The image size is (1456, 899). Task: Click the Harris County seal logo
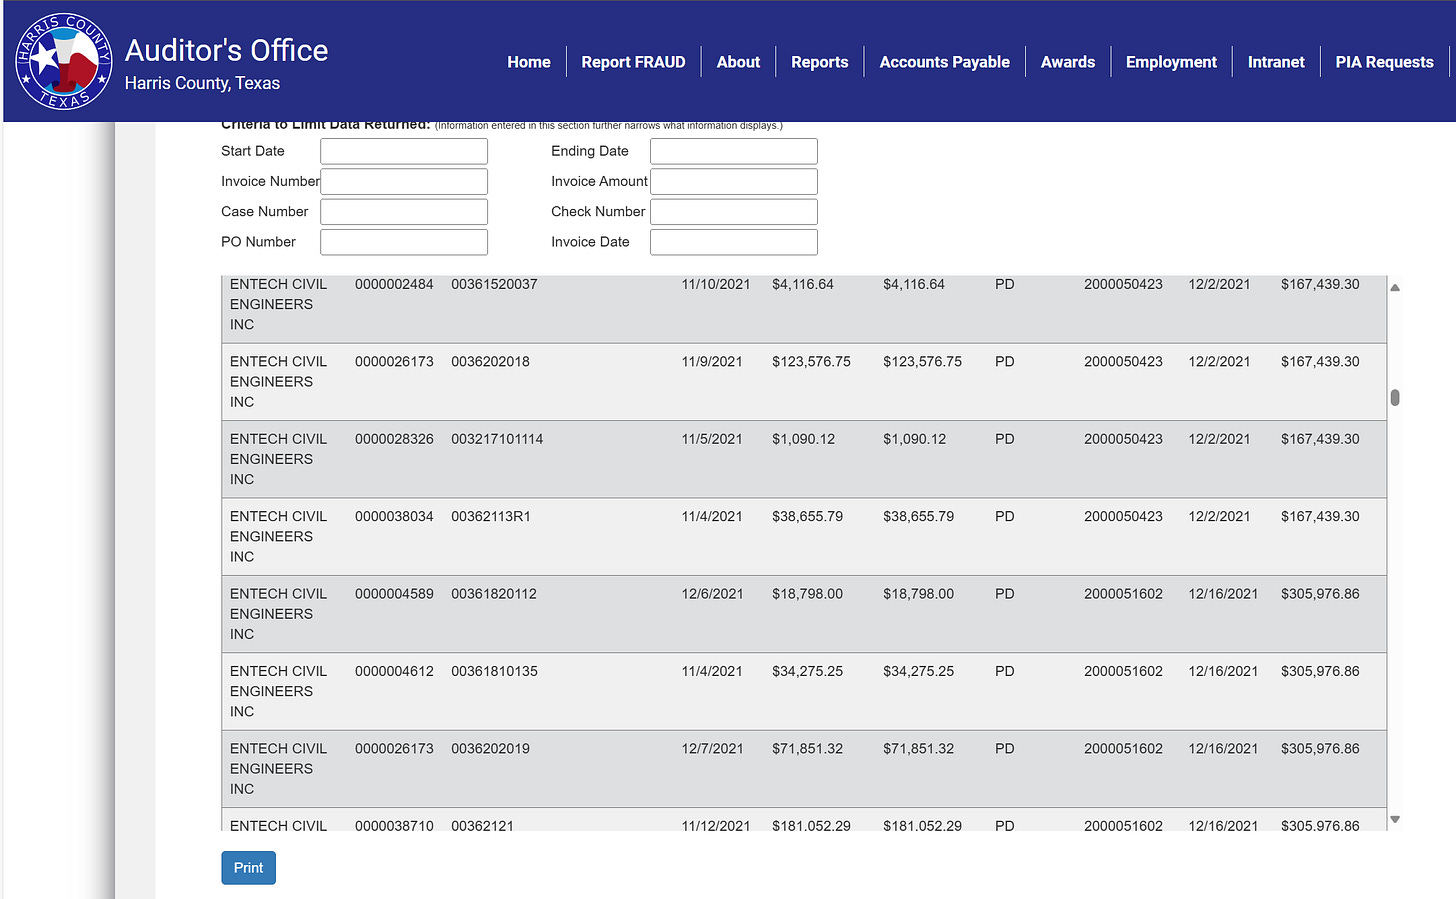(x=64, y=61)
